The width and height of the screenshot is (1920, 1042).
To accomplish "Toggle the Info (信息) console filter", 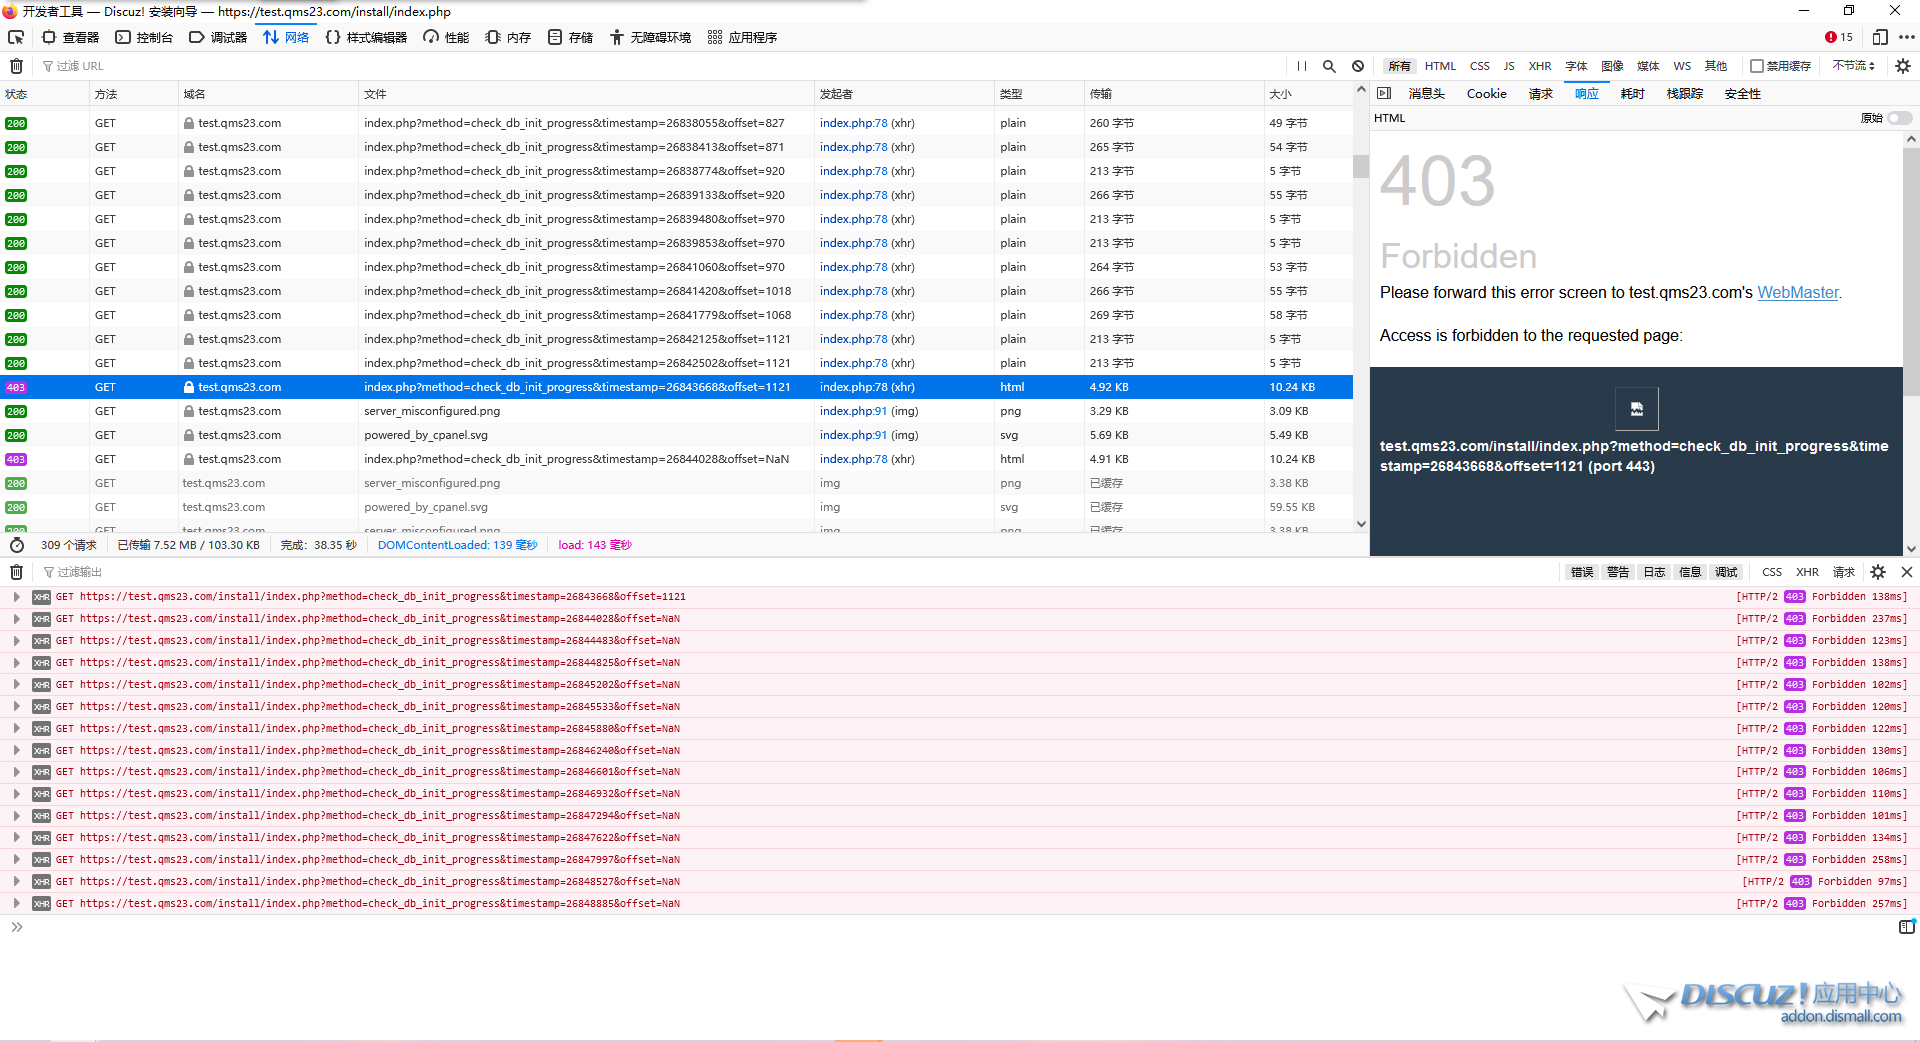I will [x=1690, y=572].
